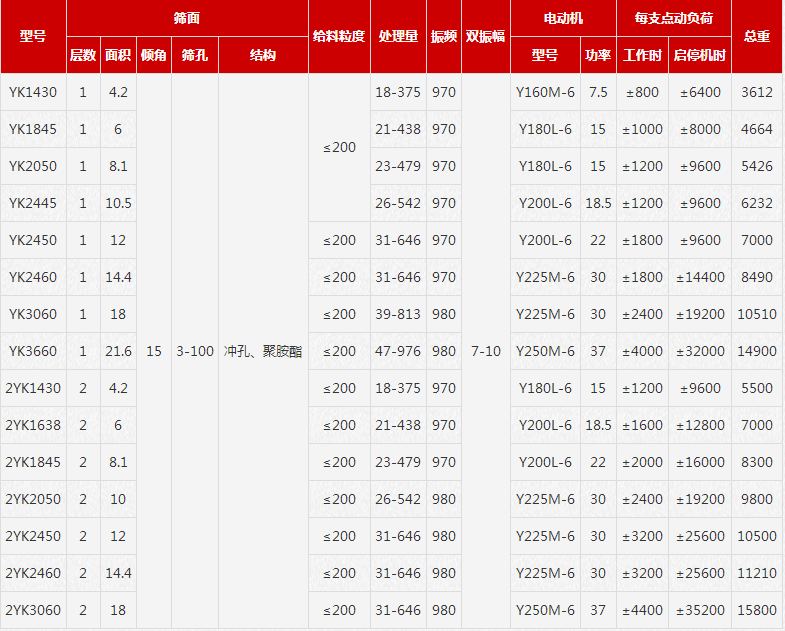This screenshot has width=785, height=631.
Task: Click the 处理量 column header
Action: (x=398, y=37)
